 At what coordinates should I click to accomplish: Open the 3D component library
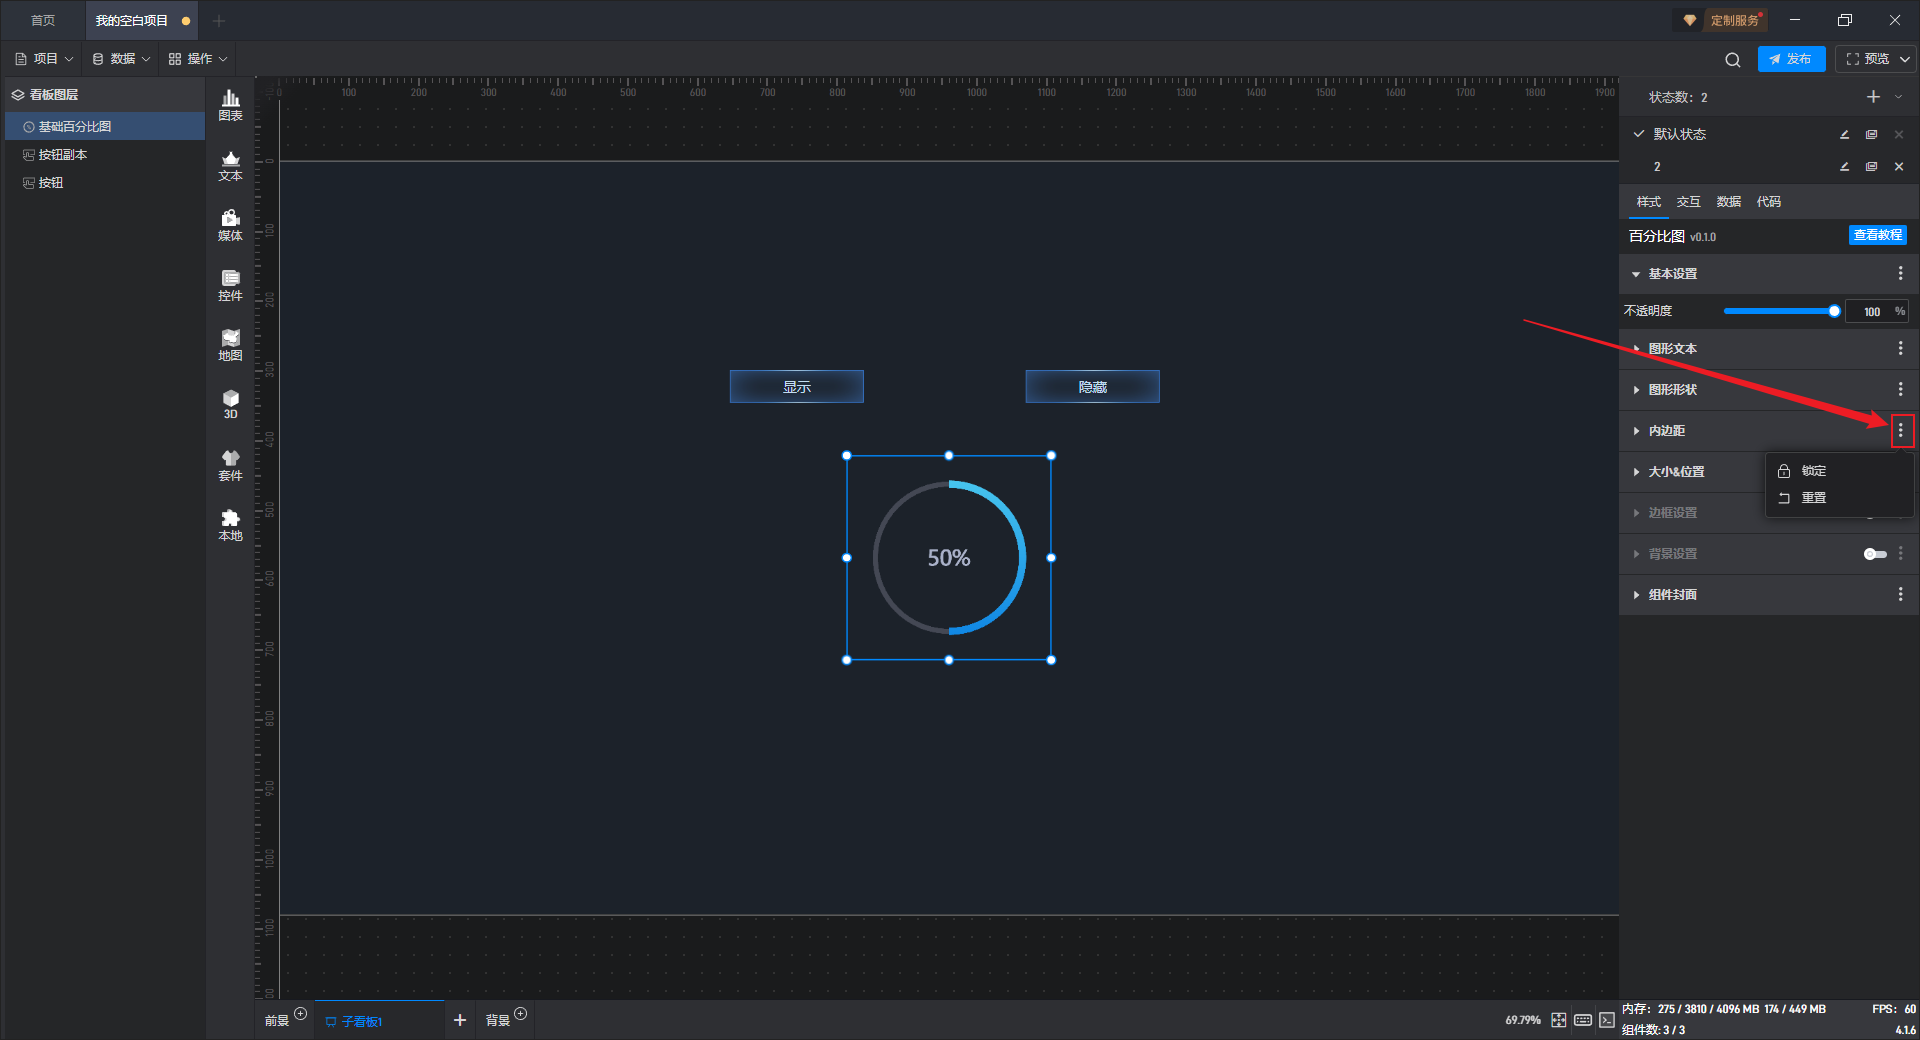pos(230,404)
